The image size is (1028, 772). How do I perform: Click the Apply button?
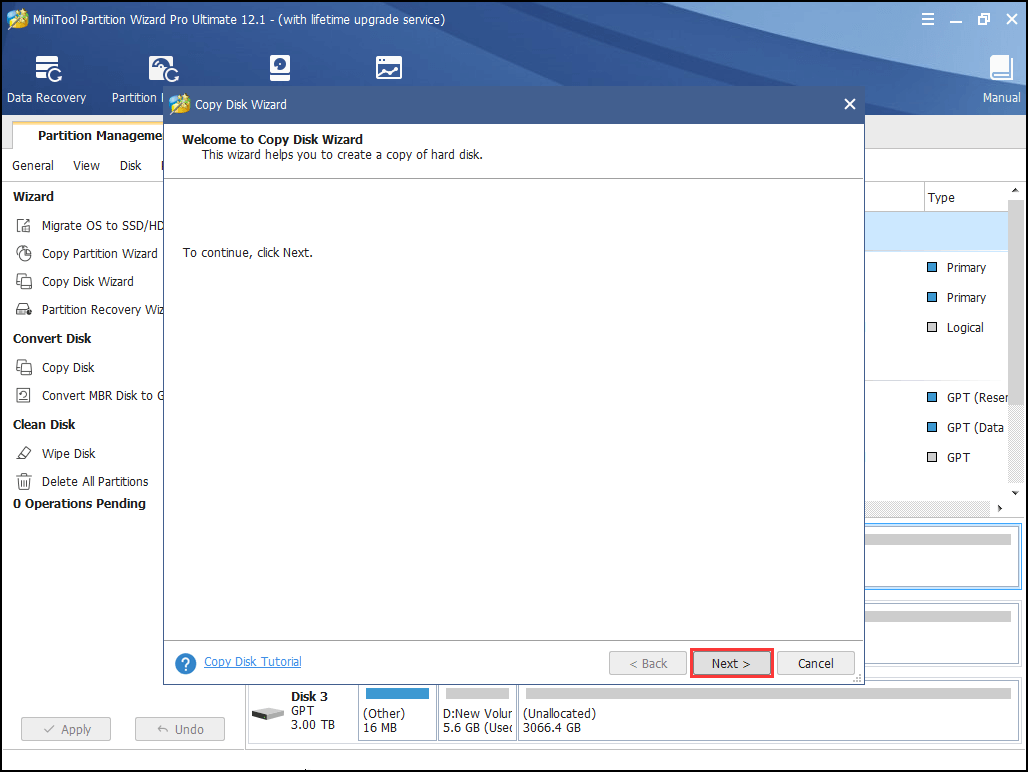pos(66,729)
